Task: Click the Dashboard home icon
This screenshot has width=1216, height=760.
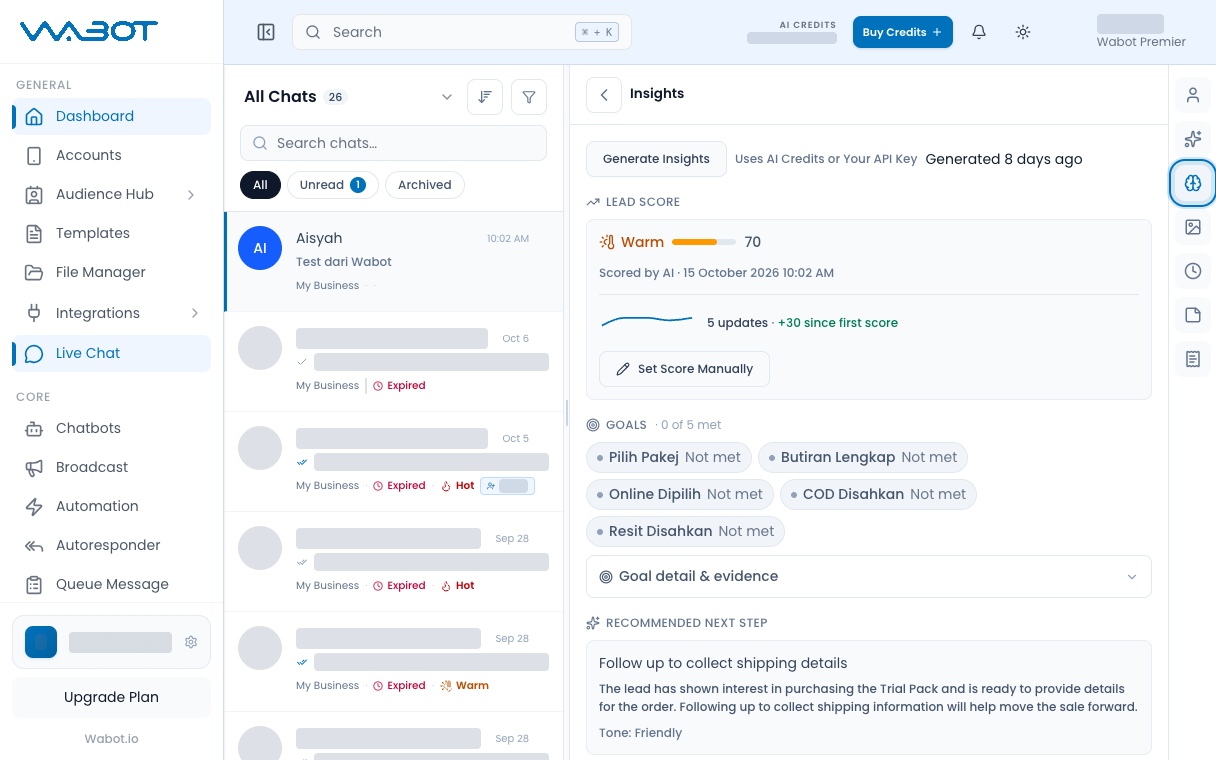Action: (x=34, y=116)
